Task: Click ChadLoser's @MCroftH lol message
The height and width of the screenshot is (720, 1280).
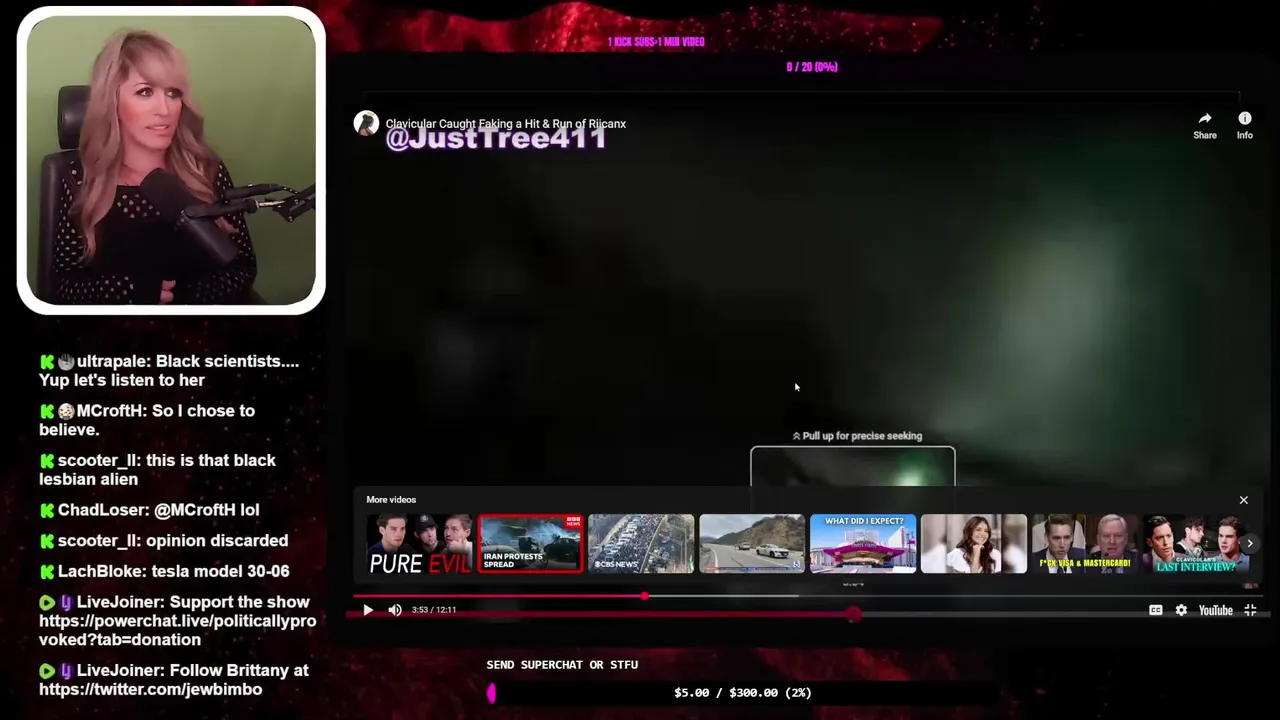Action: click(x=149, y=510)
